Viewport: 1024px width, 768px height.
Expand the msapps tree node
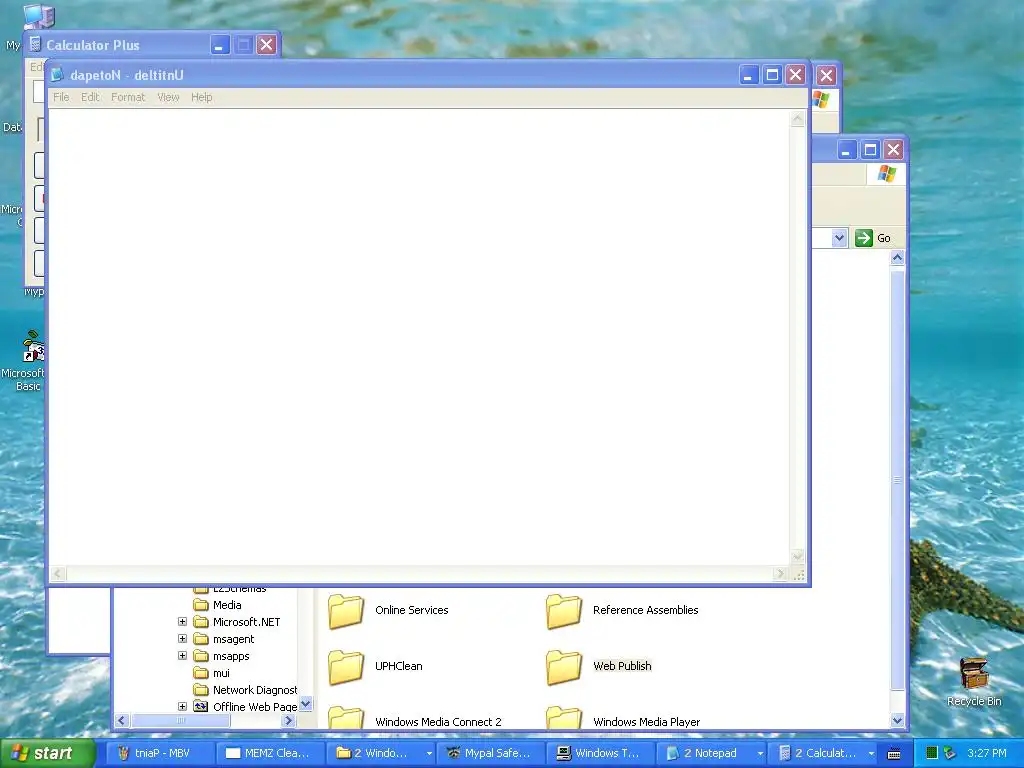[182, 656]
